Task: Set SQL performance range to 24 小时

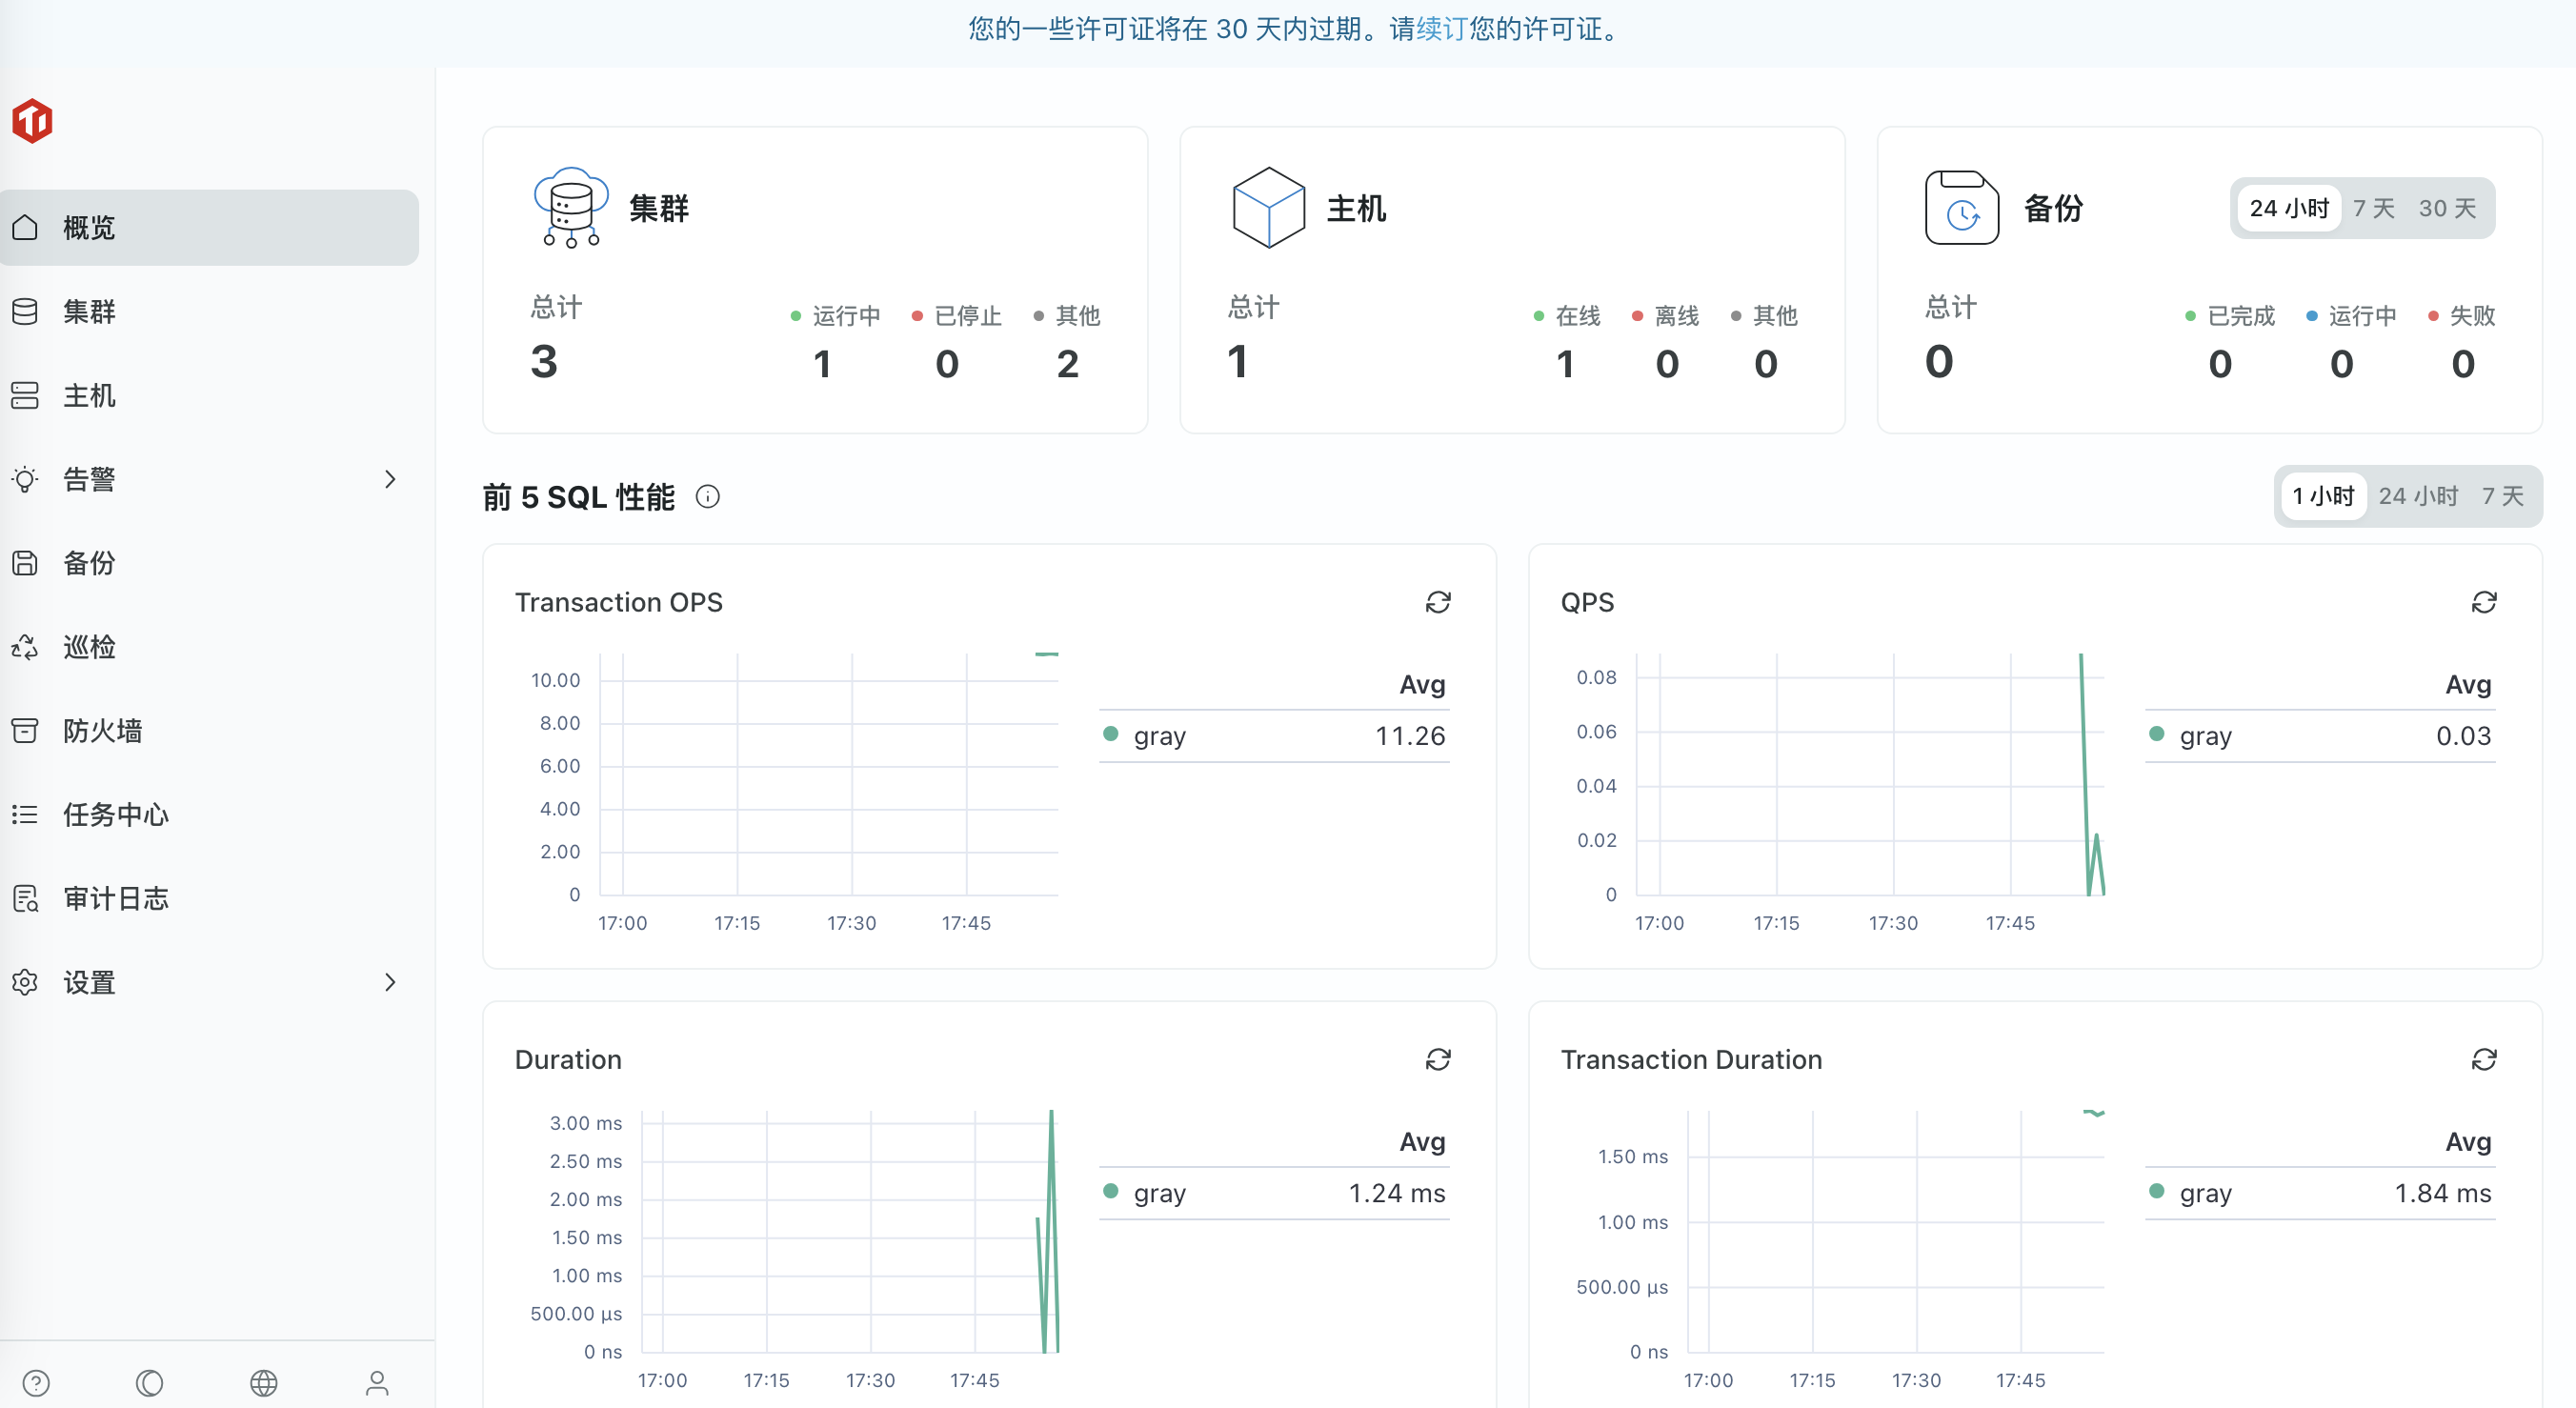Action: [2417, 496]
